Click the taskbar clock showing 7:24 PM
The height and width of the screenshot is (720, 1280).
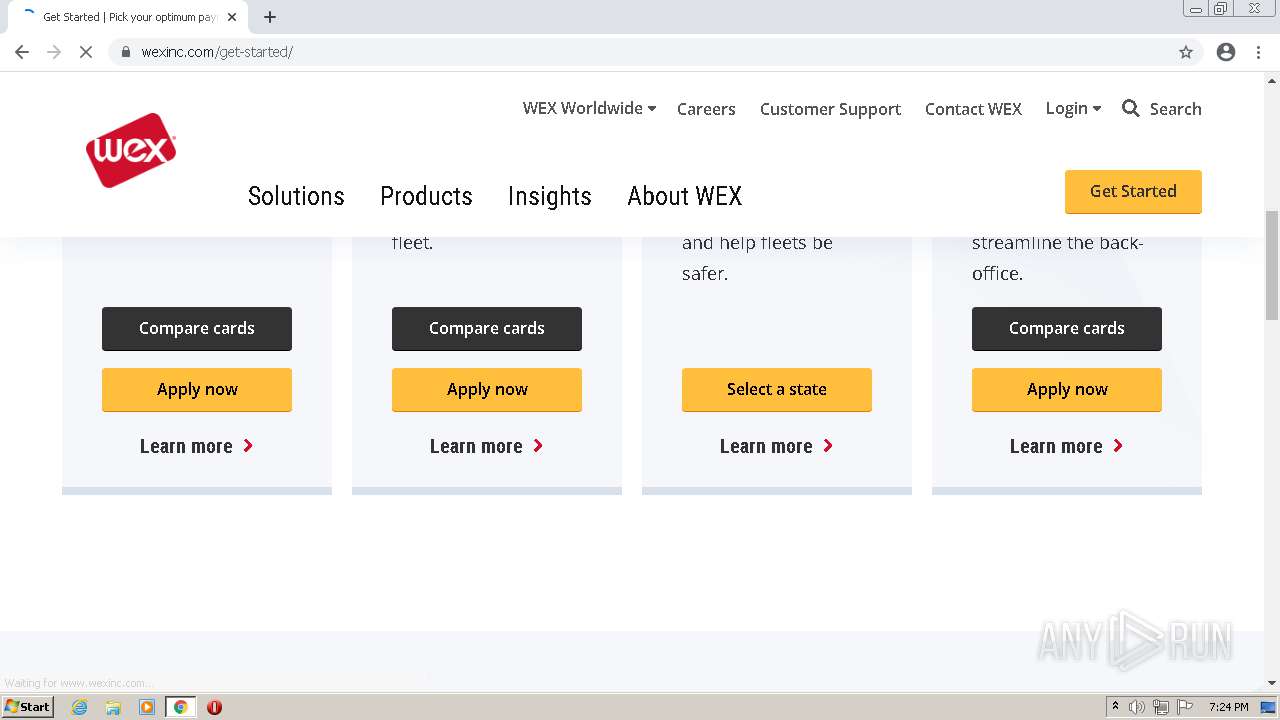point(1228,707)
